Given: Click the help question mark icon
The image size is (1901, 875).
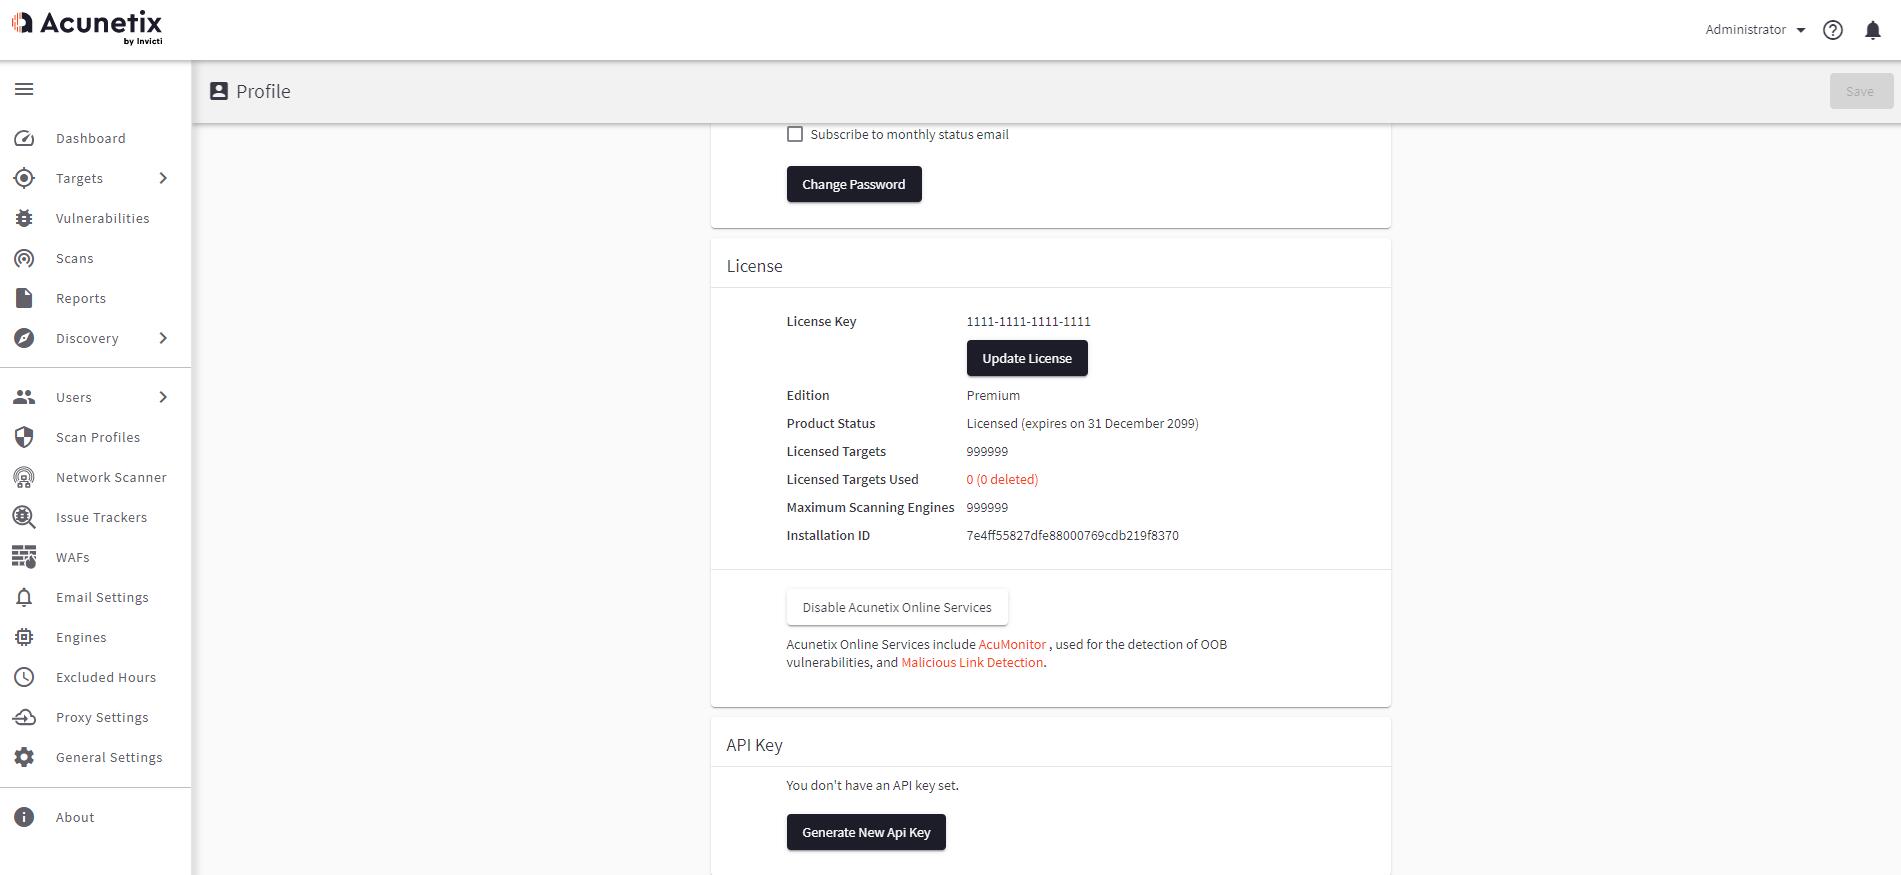Looking at the screenshot, I should click(1832, 30).
